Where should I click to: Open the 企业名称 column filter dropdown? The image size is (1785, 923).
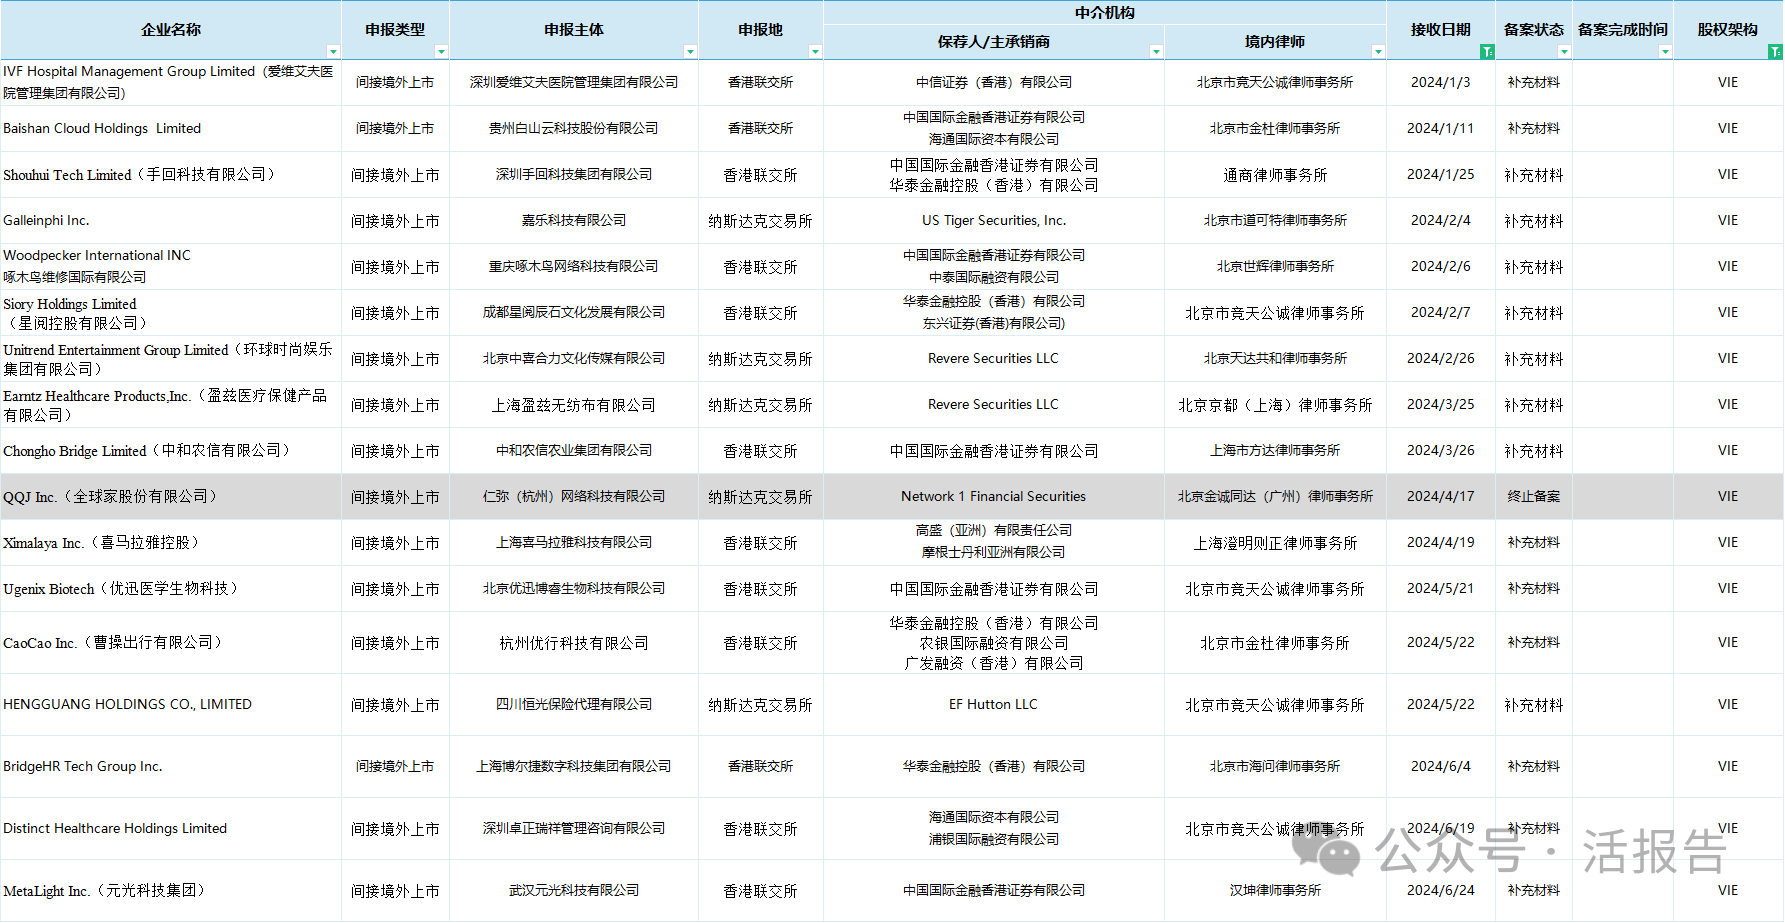pyautogui.click(x=333, y=52)
